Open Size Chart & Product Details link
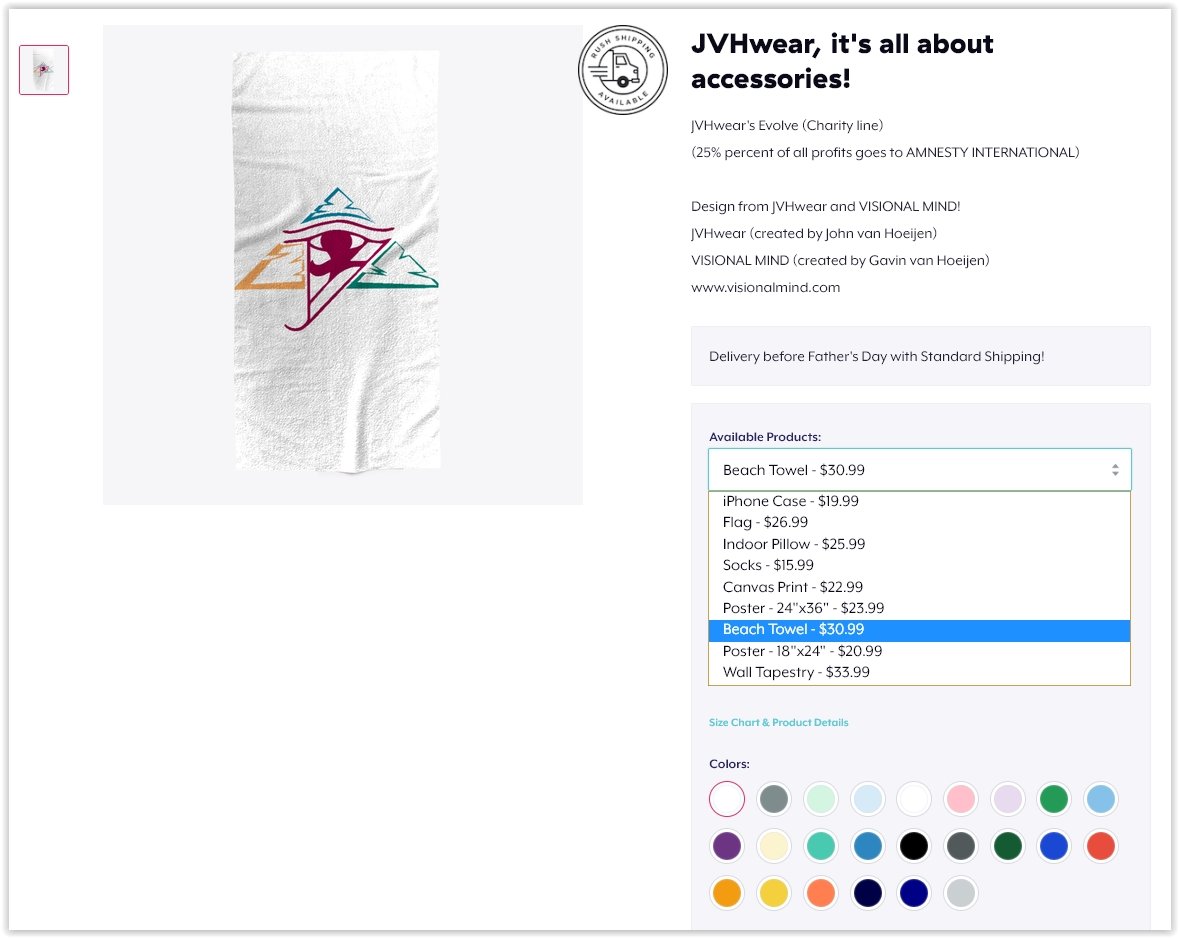 pos(778,722)
